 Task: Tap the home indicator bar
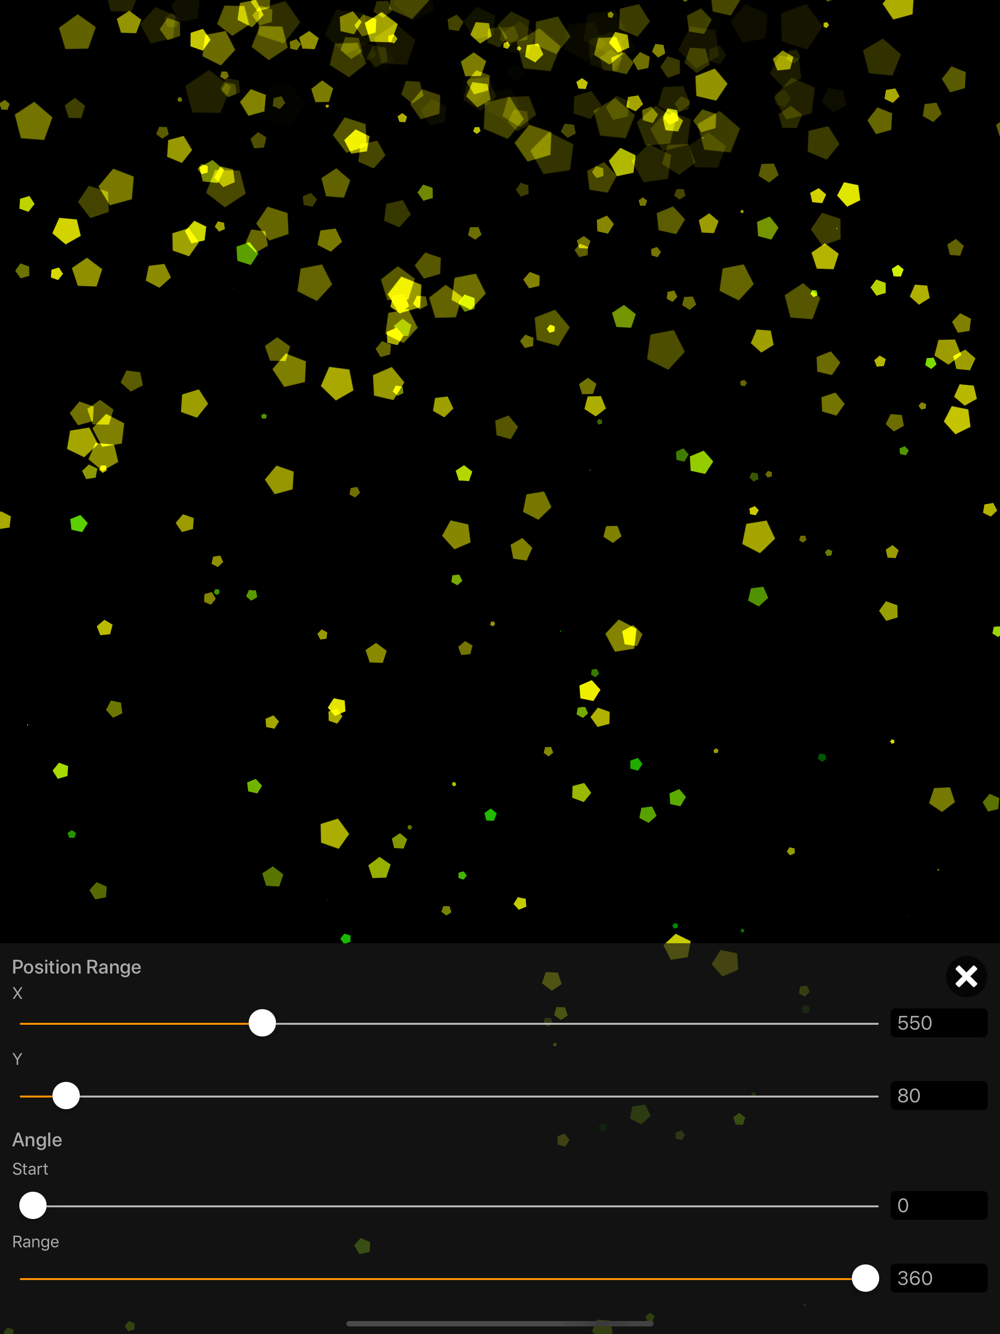[500, 1323]
